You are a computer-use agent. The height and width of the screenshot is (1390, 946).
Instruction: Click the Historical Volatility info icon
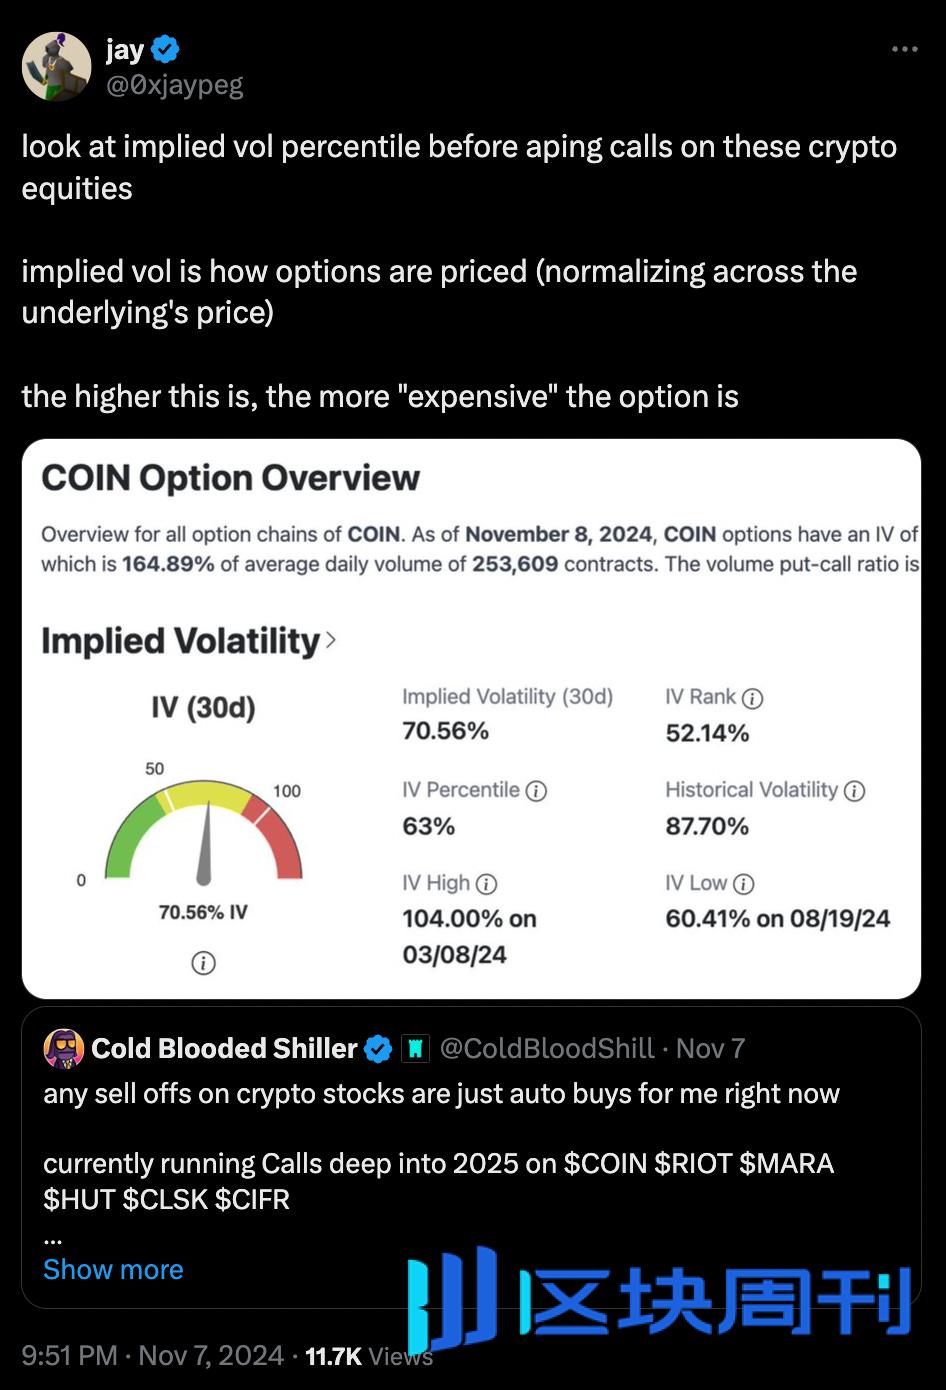[x=854, y=791]
